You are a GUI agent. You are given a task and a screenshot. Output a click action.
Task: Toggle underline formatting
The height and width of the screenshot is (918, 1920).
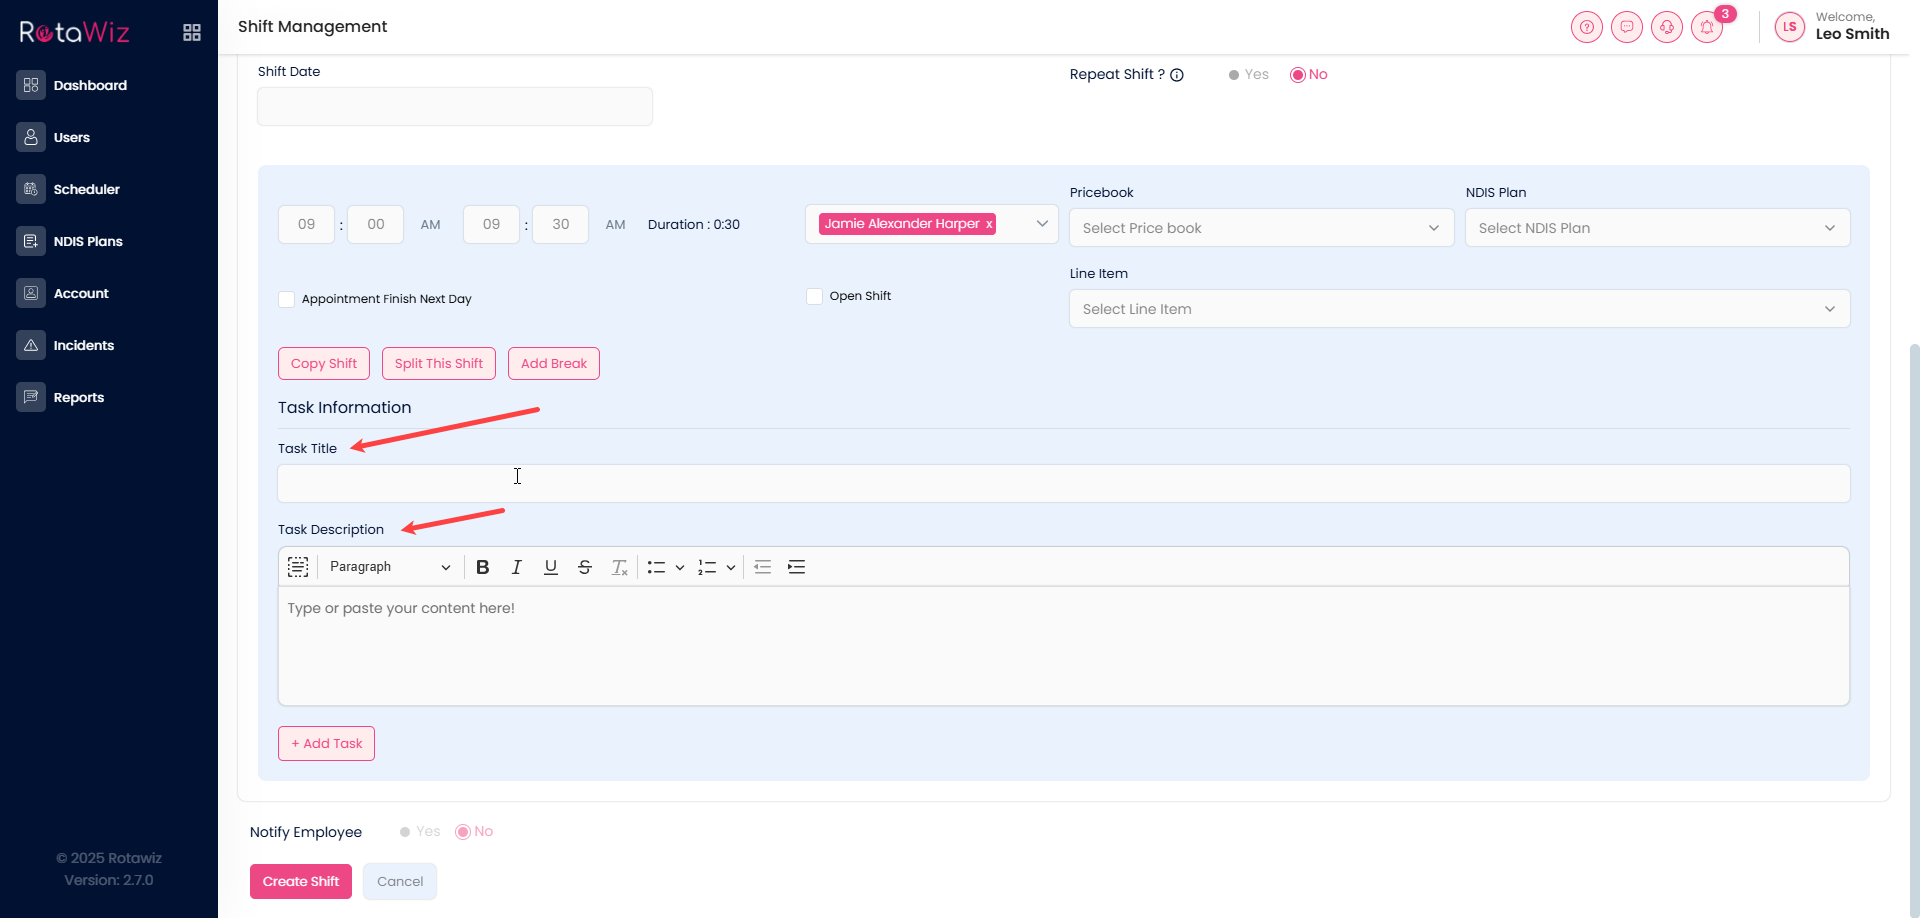[550, 567]
